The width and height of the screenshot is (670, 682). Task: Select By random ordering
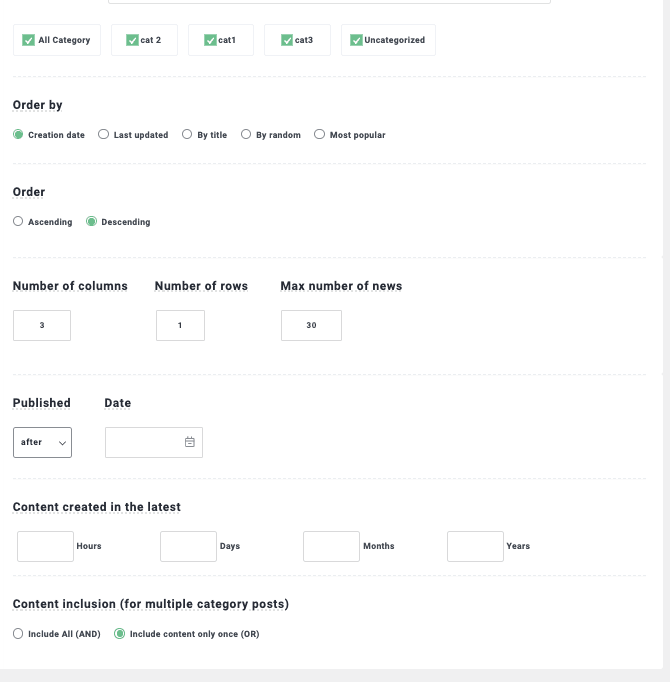click(246, 134)
